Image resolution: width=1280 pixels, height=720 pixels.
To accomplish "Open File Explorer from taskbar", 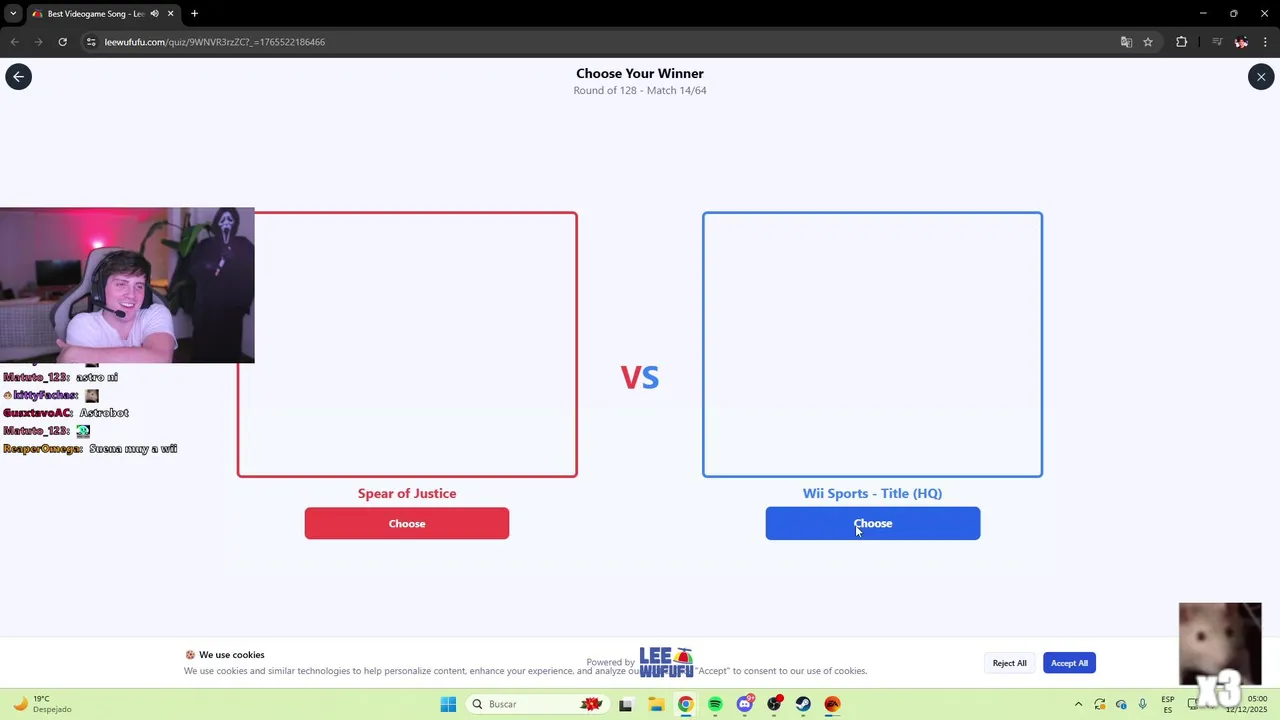I will click(656, 704).
